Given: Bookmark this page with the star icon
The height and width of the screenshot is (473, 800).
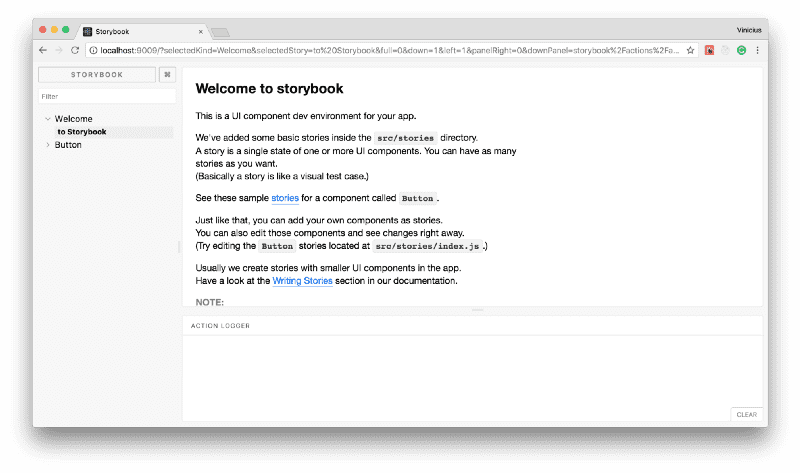Looking at the screenshot, I should [690, 50].
